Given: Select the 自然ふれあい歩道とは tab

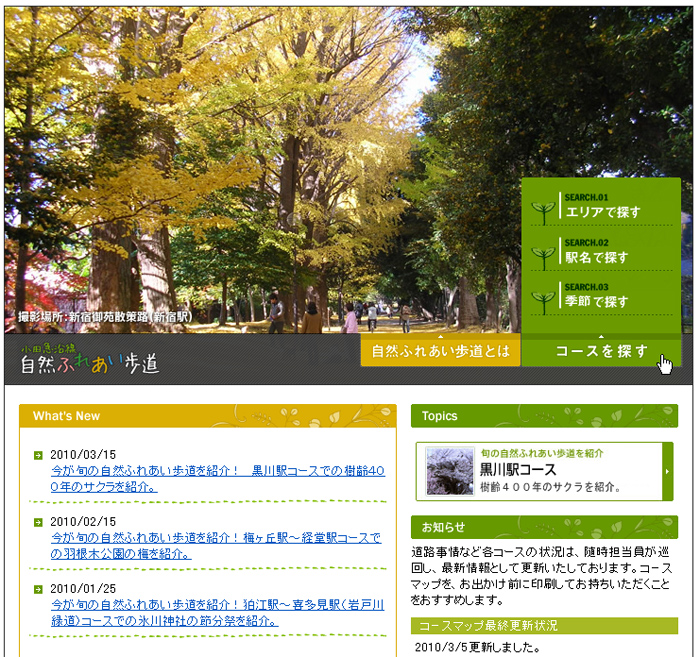Looking at the screenshot, I should point(440,350).
